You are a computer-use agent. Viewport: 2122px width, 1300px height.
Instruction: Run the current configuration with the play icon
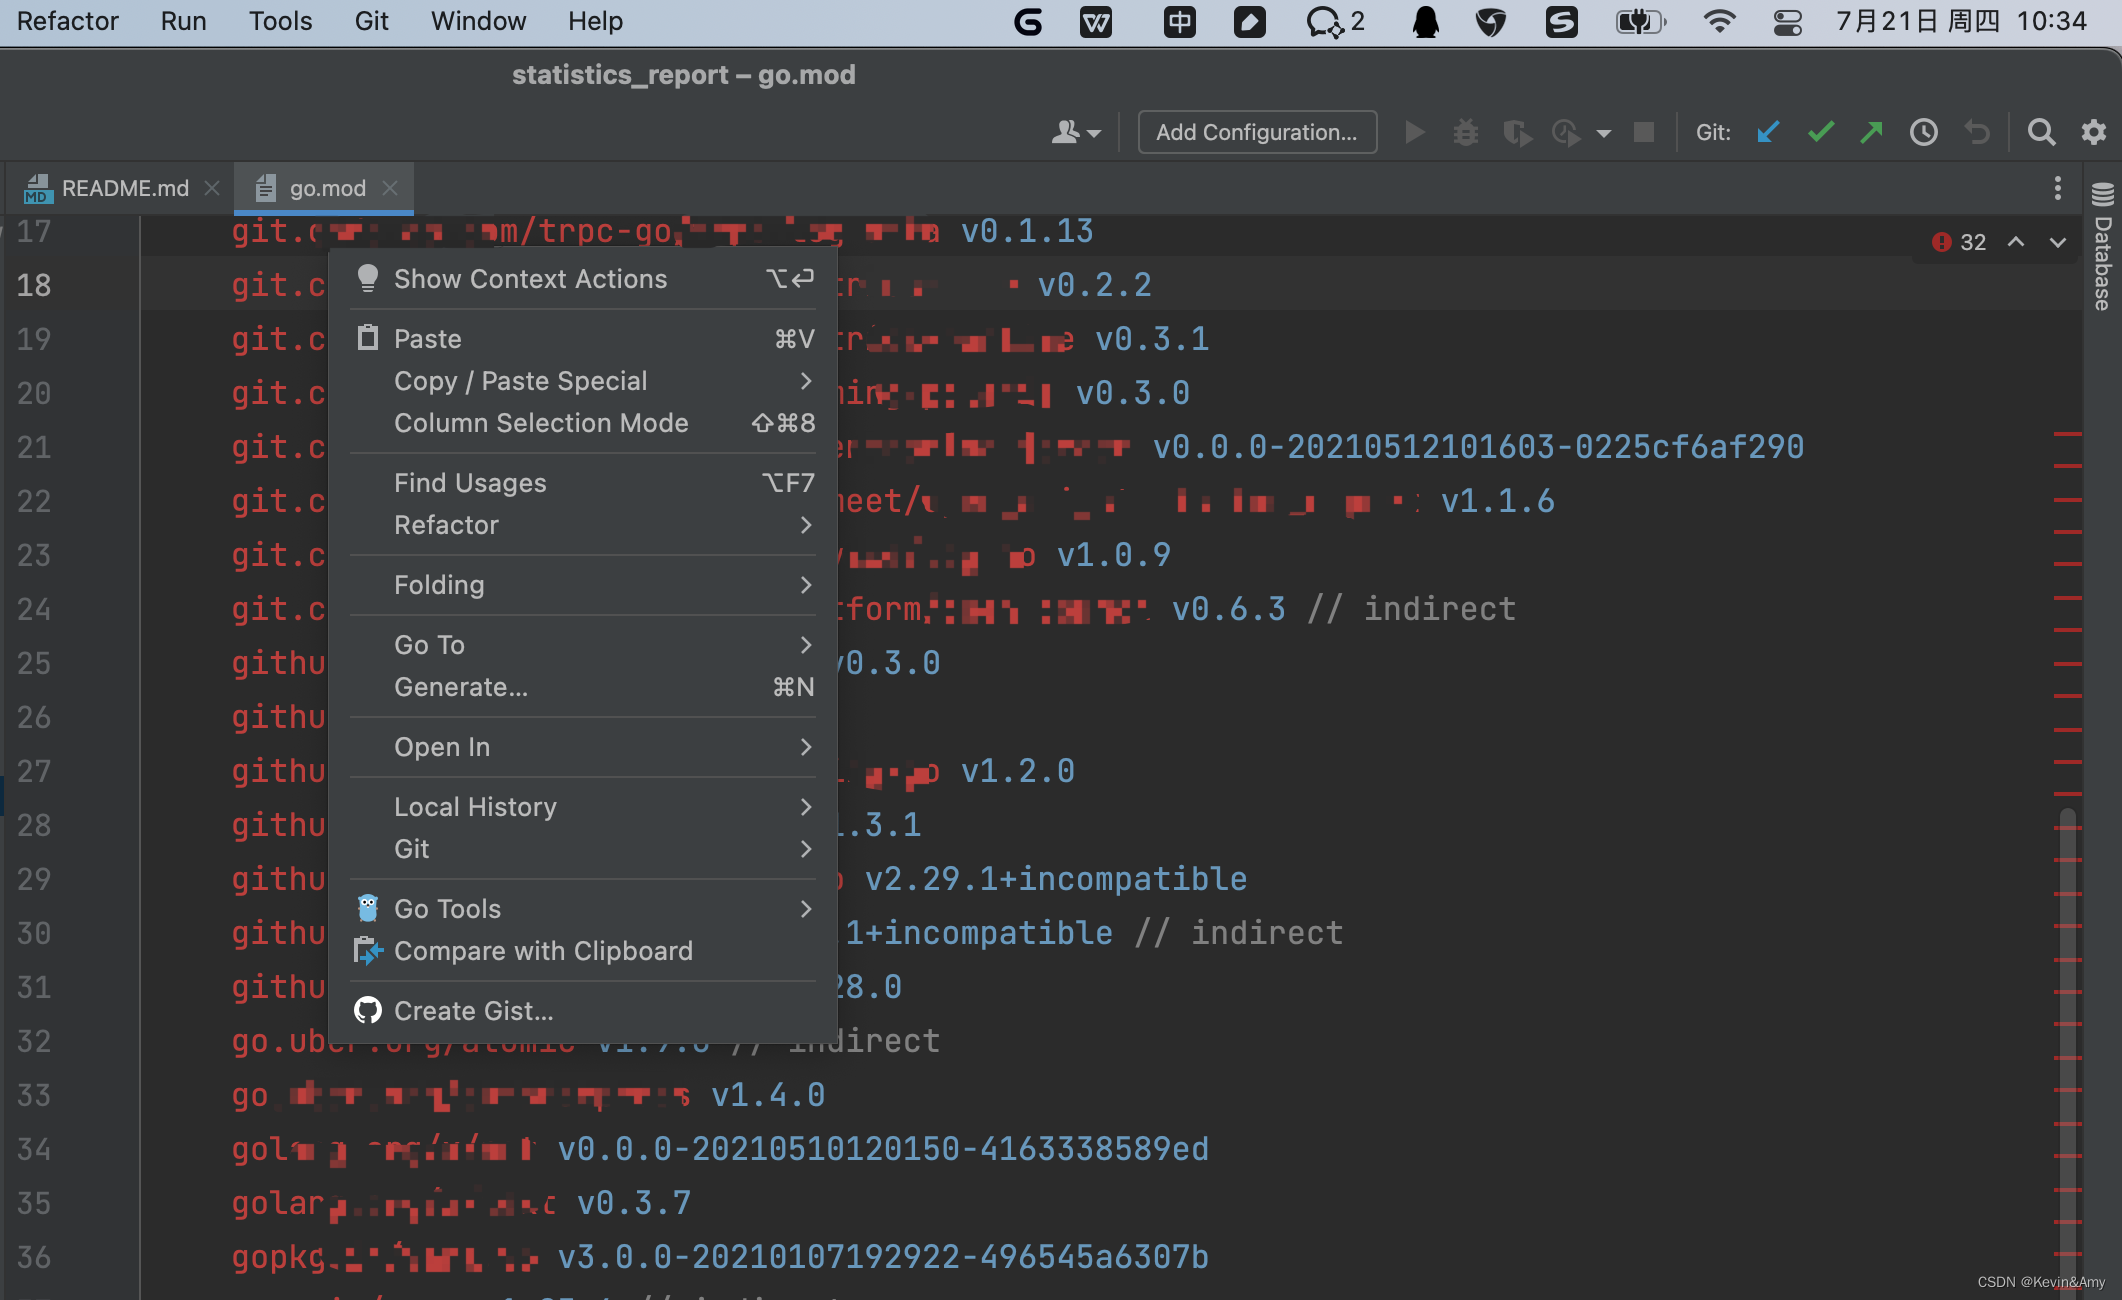[x=1414, y=132]
